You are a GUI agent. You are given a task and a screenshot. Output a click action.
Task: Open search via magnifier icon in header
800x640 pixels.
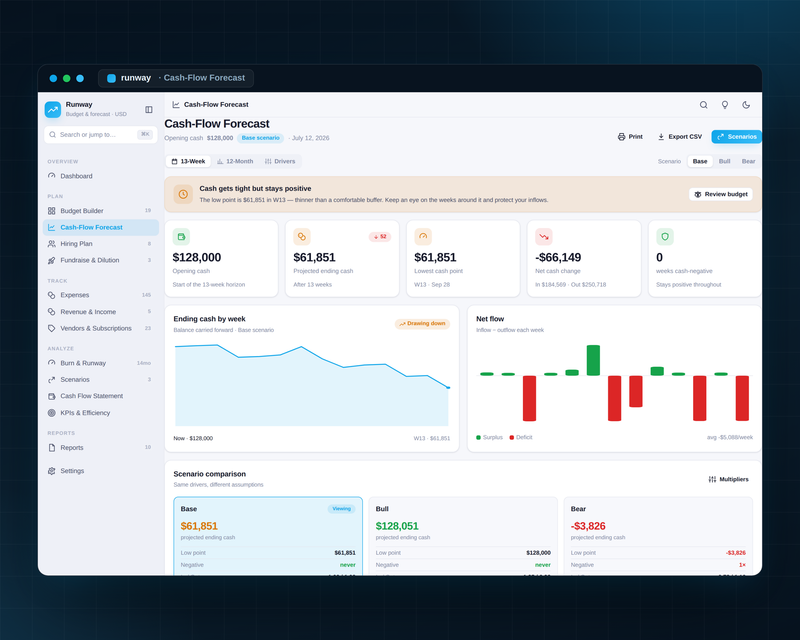point(704,105)
